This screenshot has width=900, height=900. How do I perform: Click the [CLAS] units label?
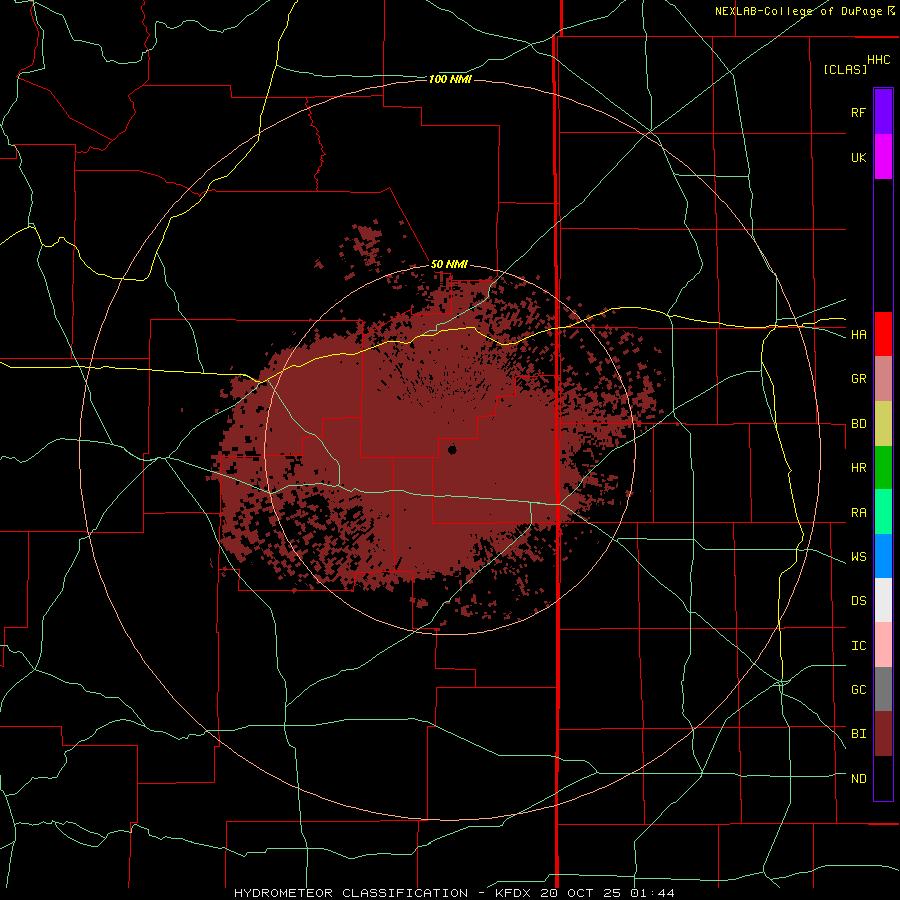tap(845, 69)
